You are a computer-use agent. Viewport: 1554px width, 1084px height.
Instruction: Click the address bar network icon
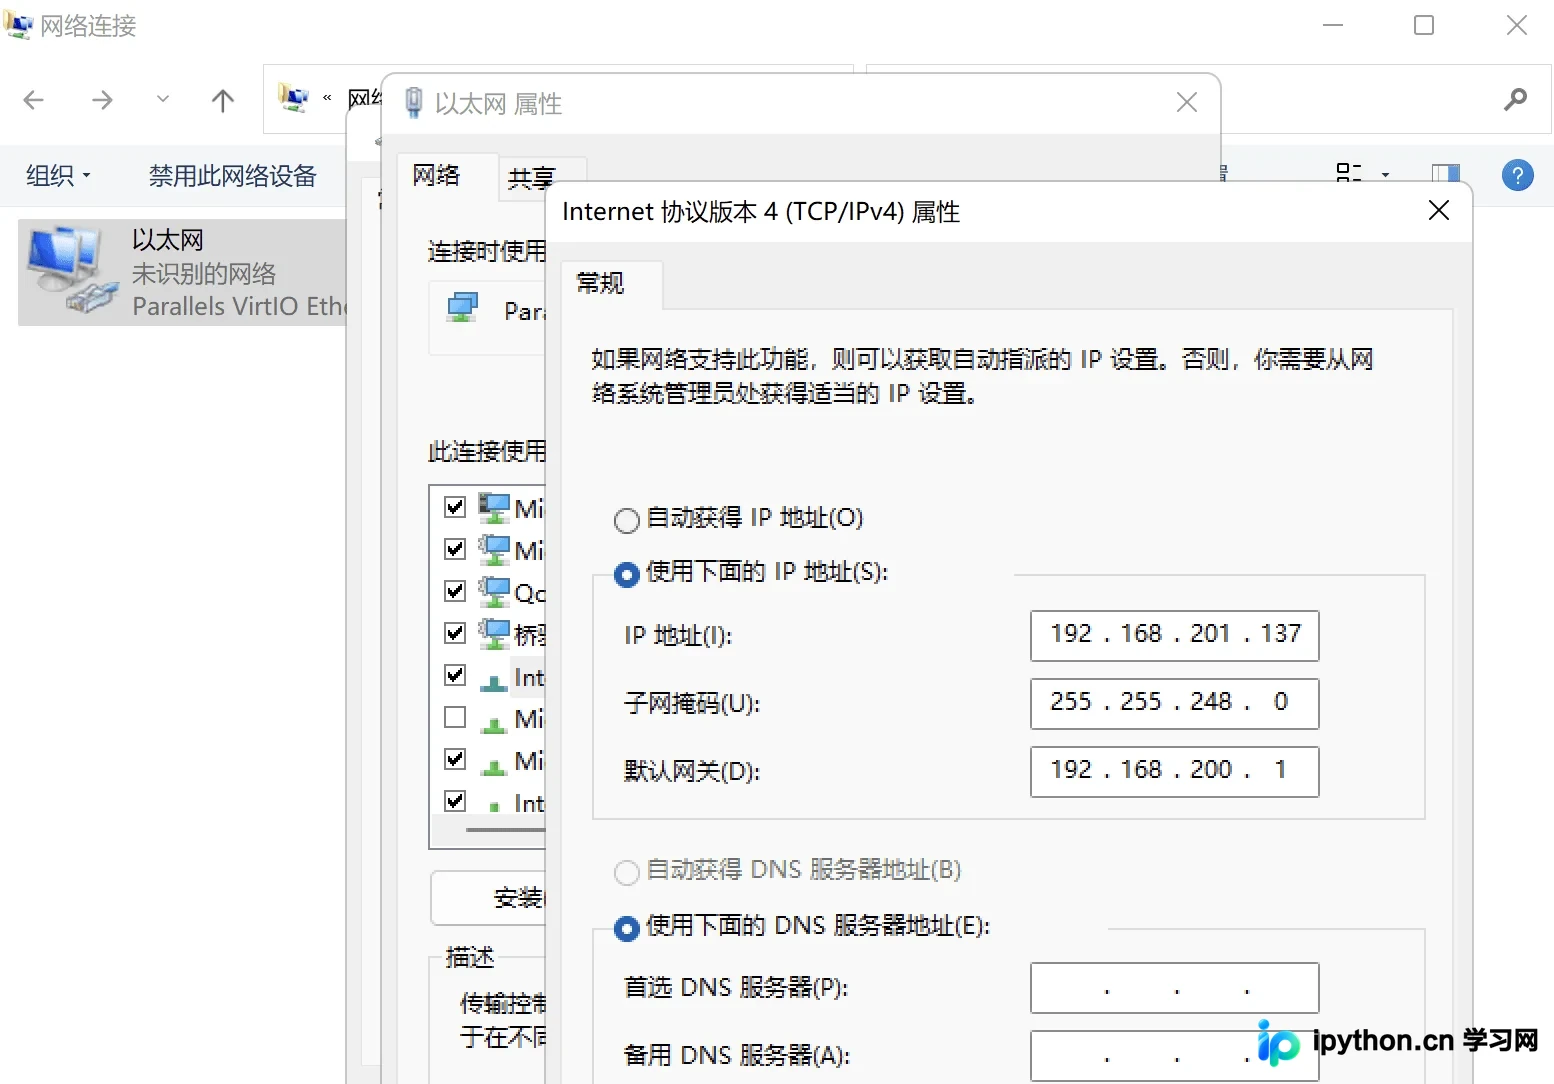(294, 98)
